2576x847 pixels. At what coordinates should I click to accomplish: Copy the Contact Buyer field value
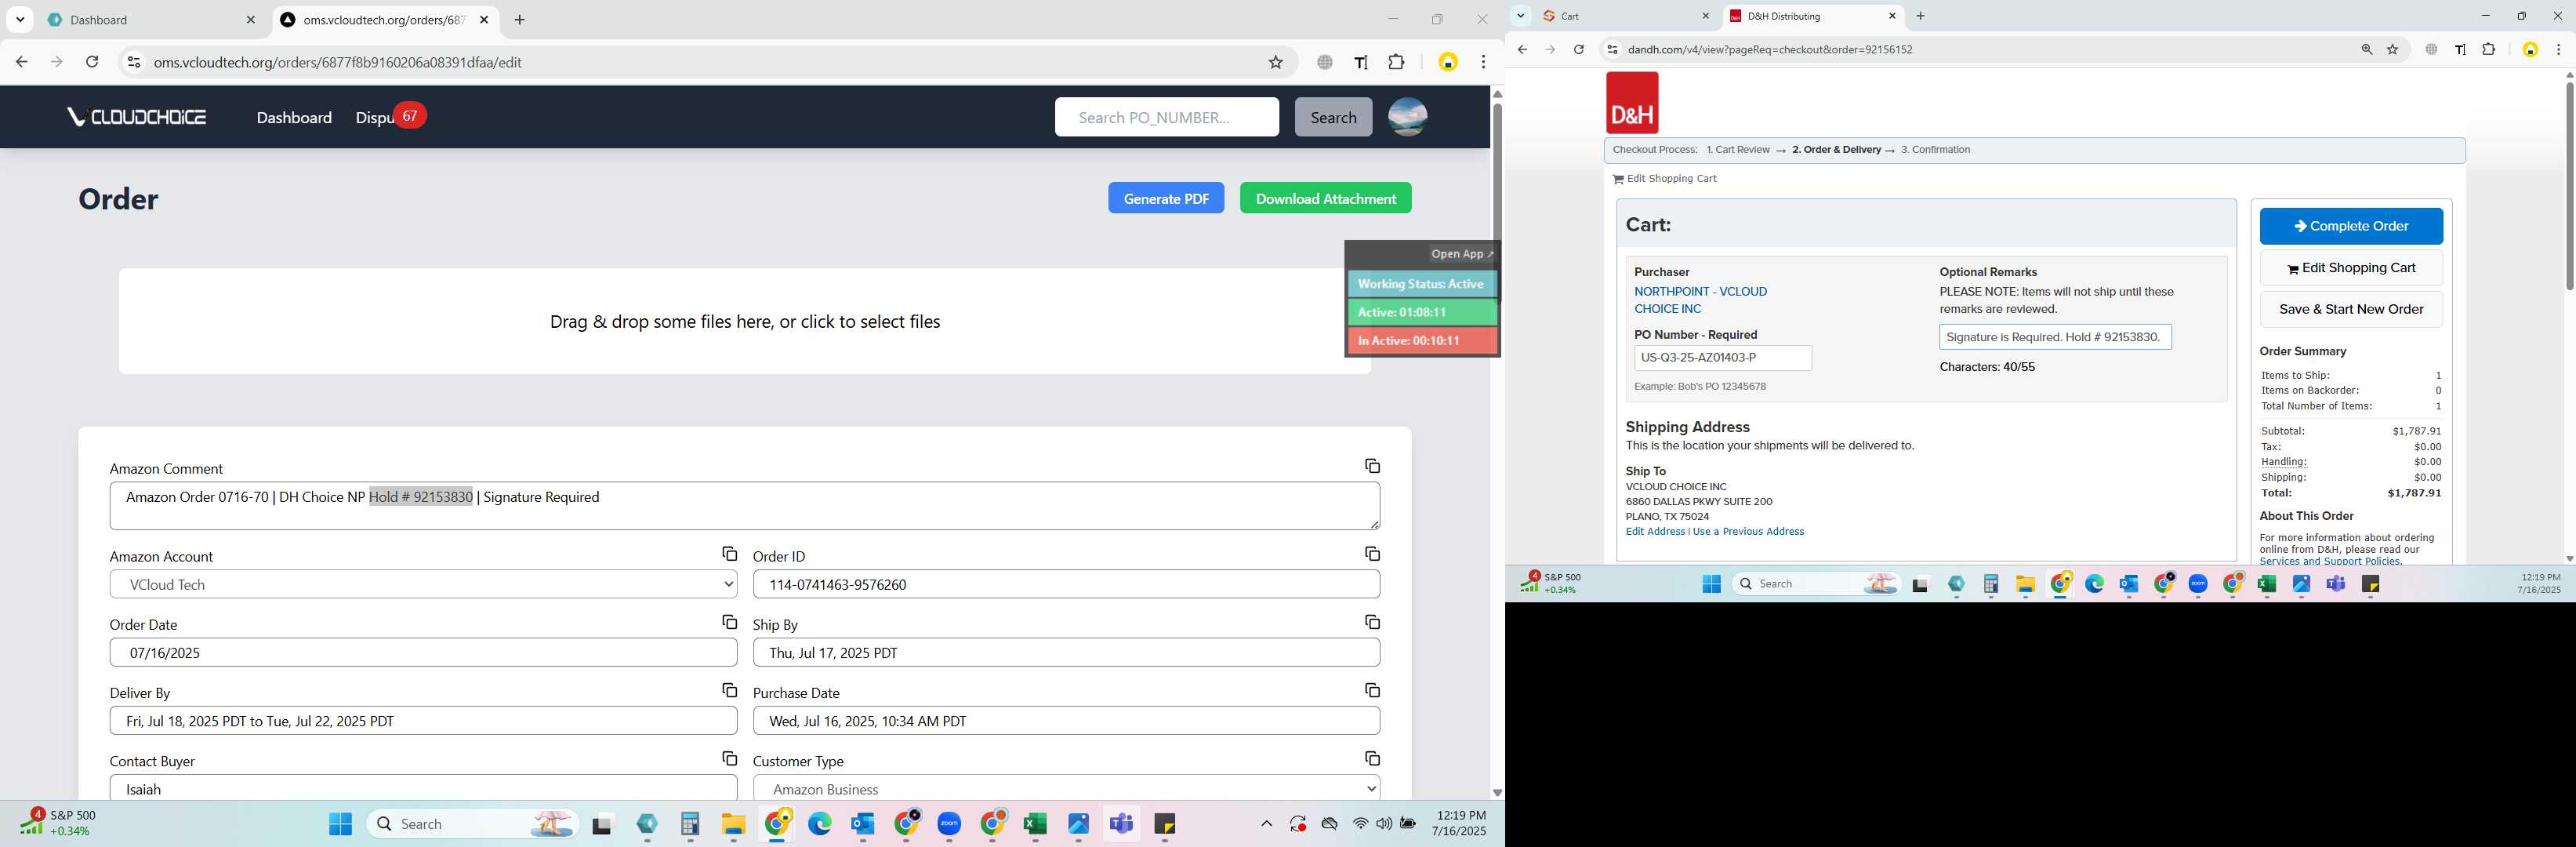(x=729, y=759)
